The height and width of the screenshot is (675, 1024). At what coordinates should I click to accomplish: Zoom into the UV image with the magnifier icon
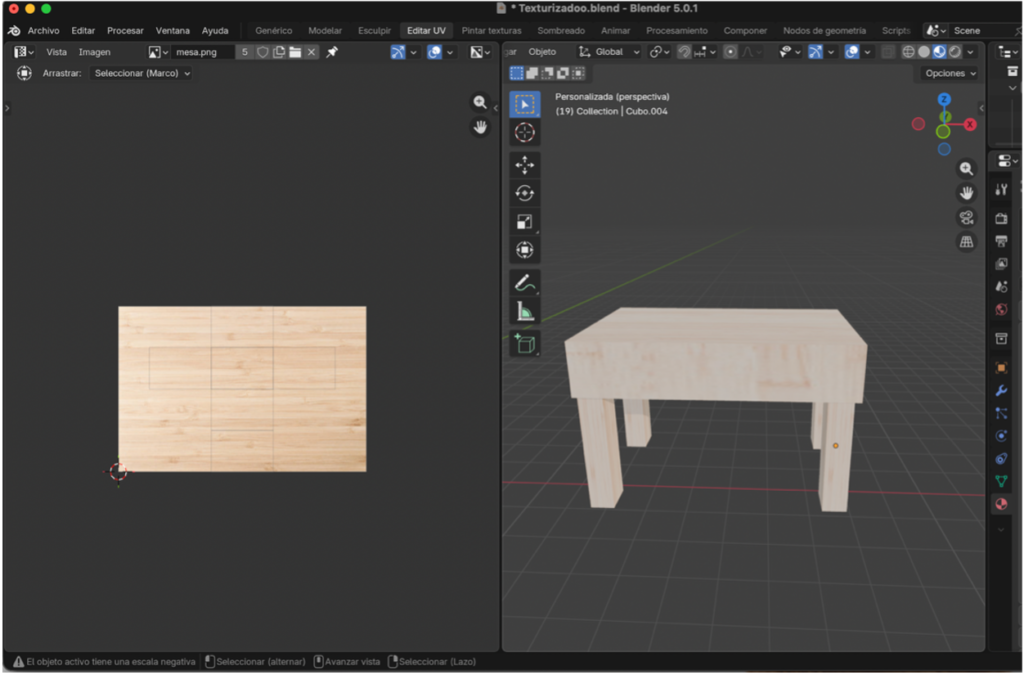click(478, 103)
